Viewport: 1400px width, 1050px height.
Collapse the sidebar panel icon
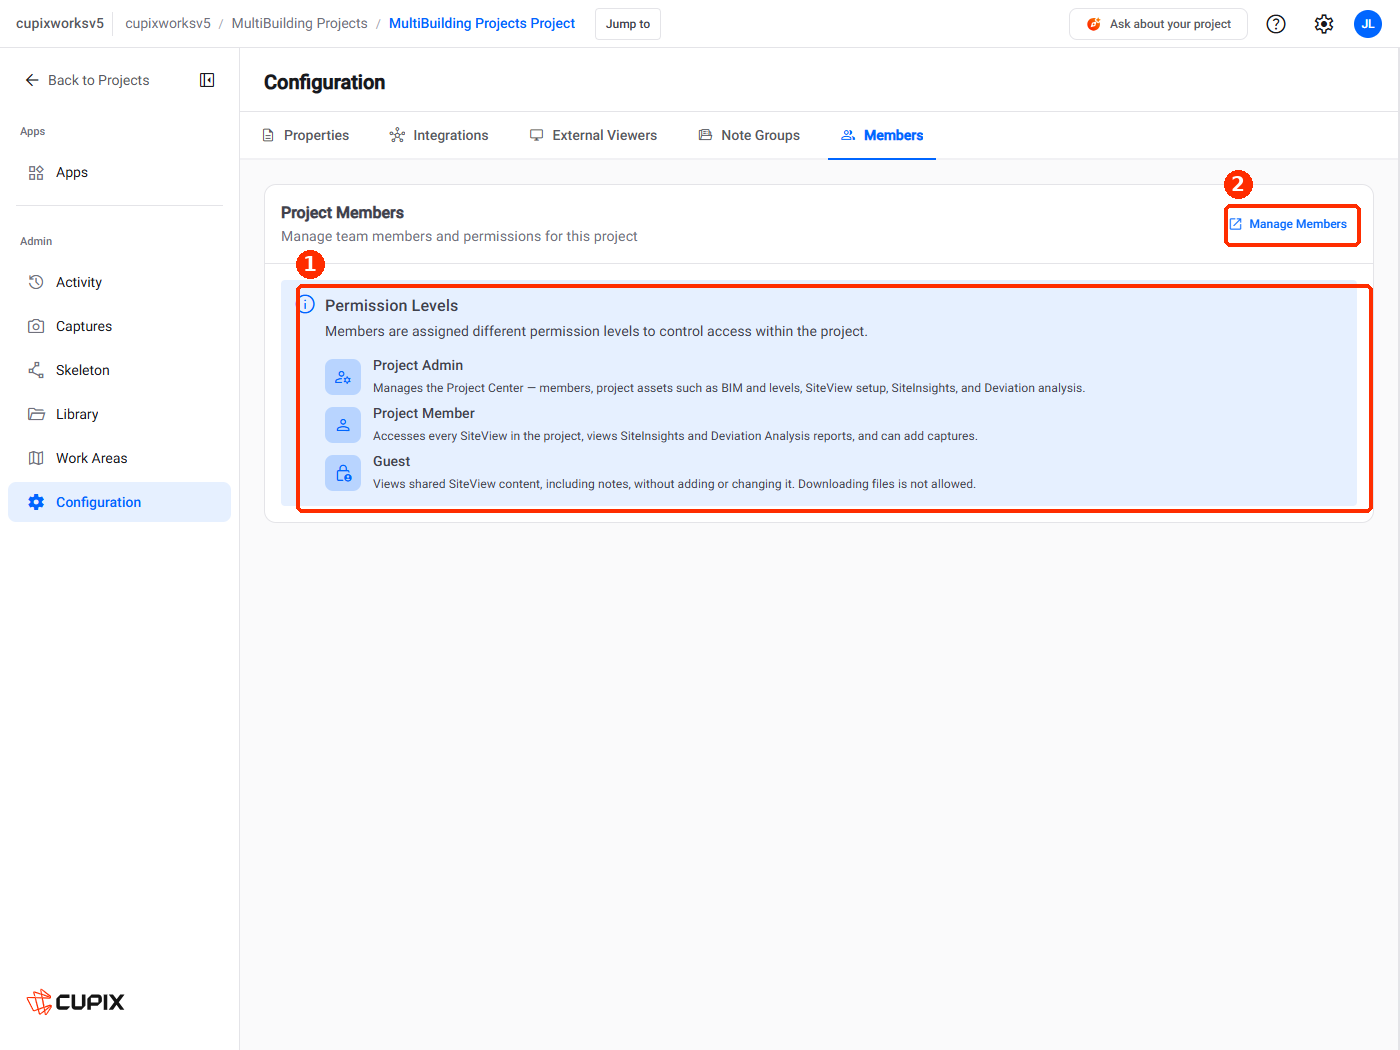[207, 80]
